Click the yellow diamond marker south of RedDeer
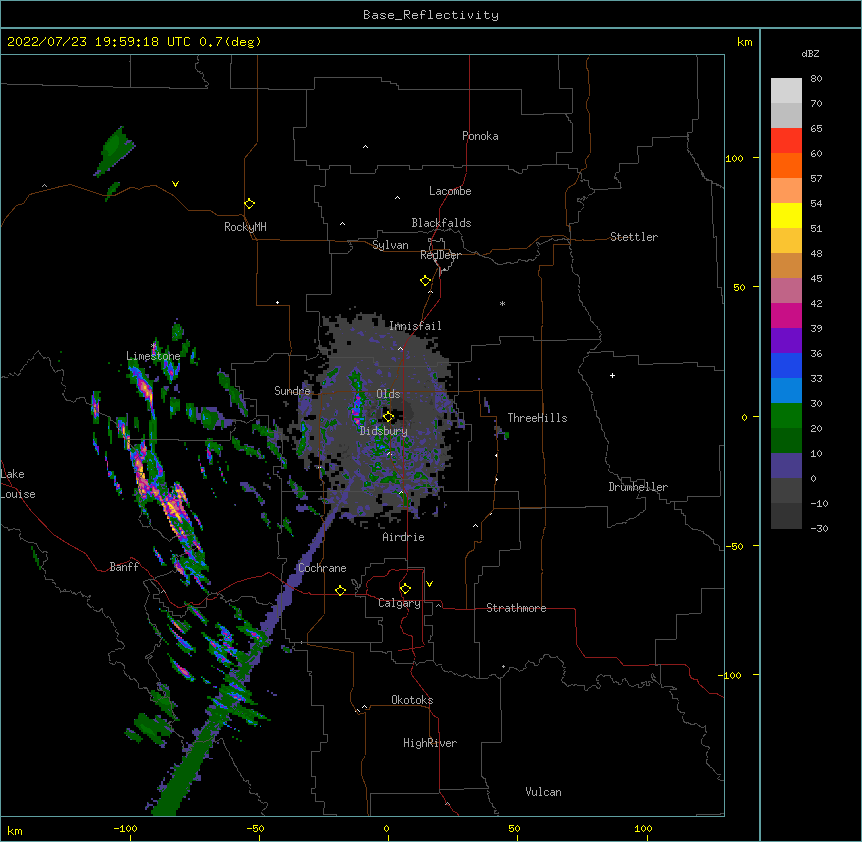The width and height of the screenshot is (862, 842). tap(426, 281)
